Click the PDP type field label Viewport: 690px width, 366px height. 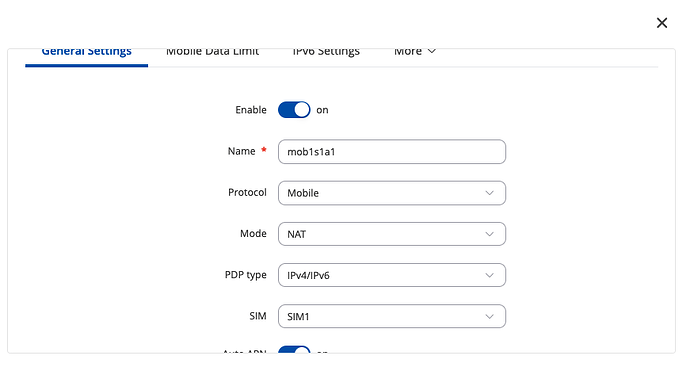[x=246, y=275]
